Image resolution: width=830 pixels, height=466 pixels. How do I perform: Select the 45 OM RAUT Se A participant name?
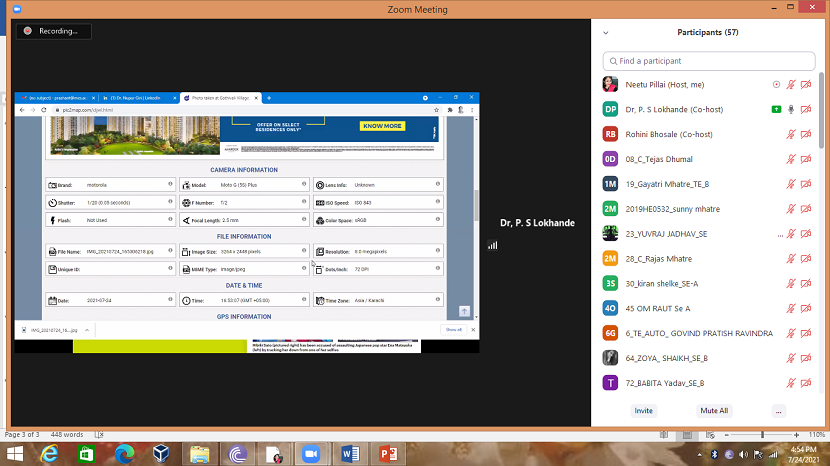658,309
